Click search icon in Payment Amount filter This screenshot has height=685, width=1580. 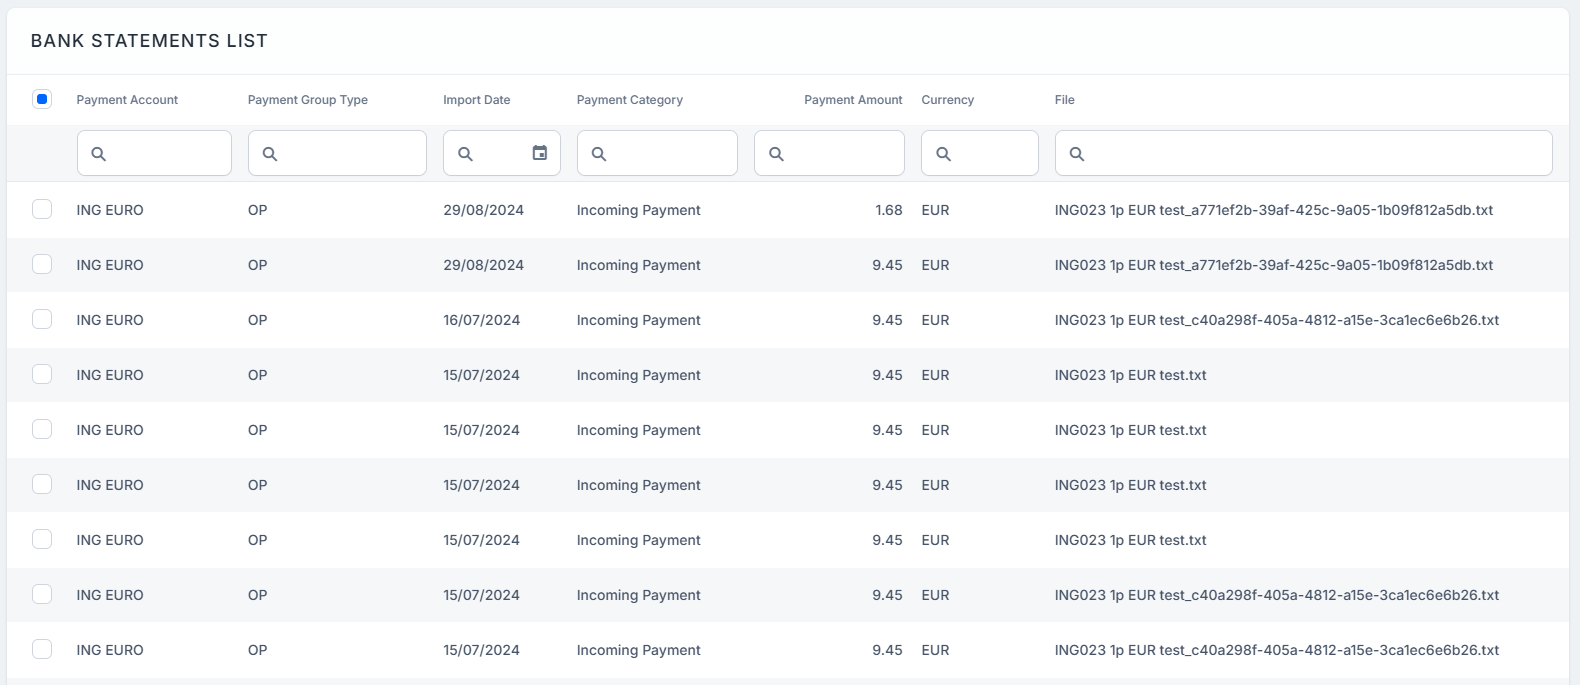776,154
